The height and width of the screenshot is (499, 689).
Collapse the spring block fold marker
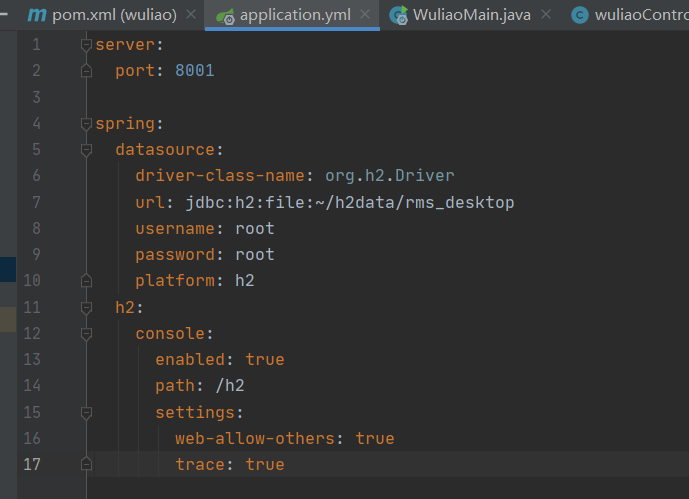86,124
